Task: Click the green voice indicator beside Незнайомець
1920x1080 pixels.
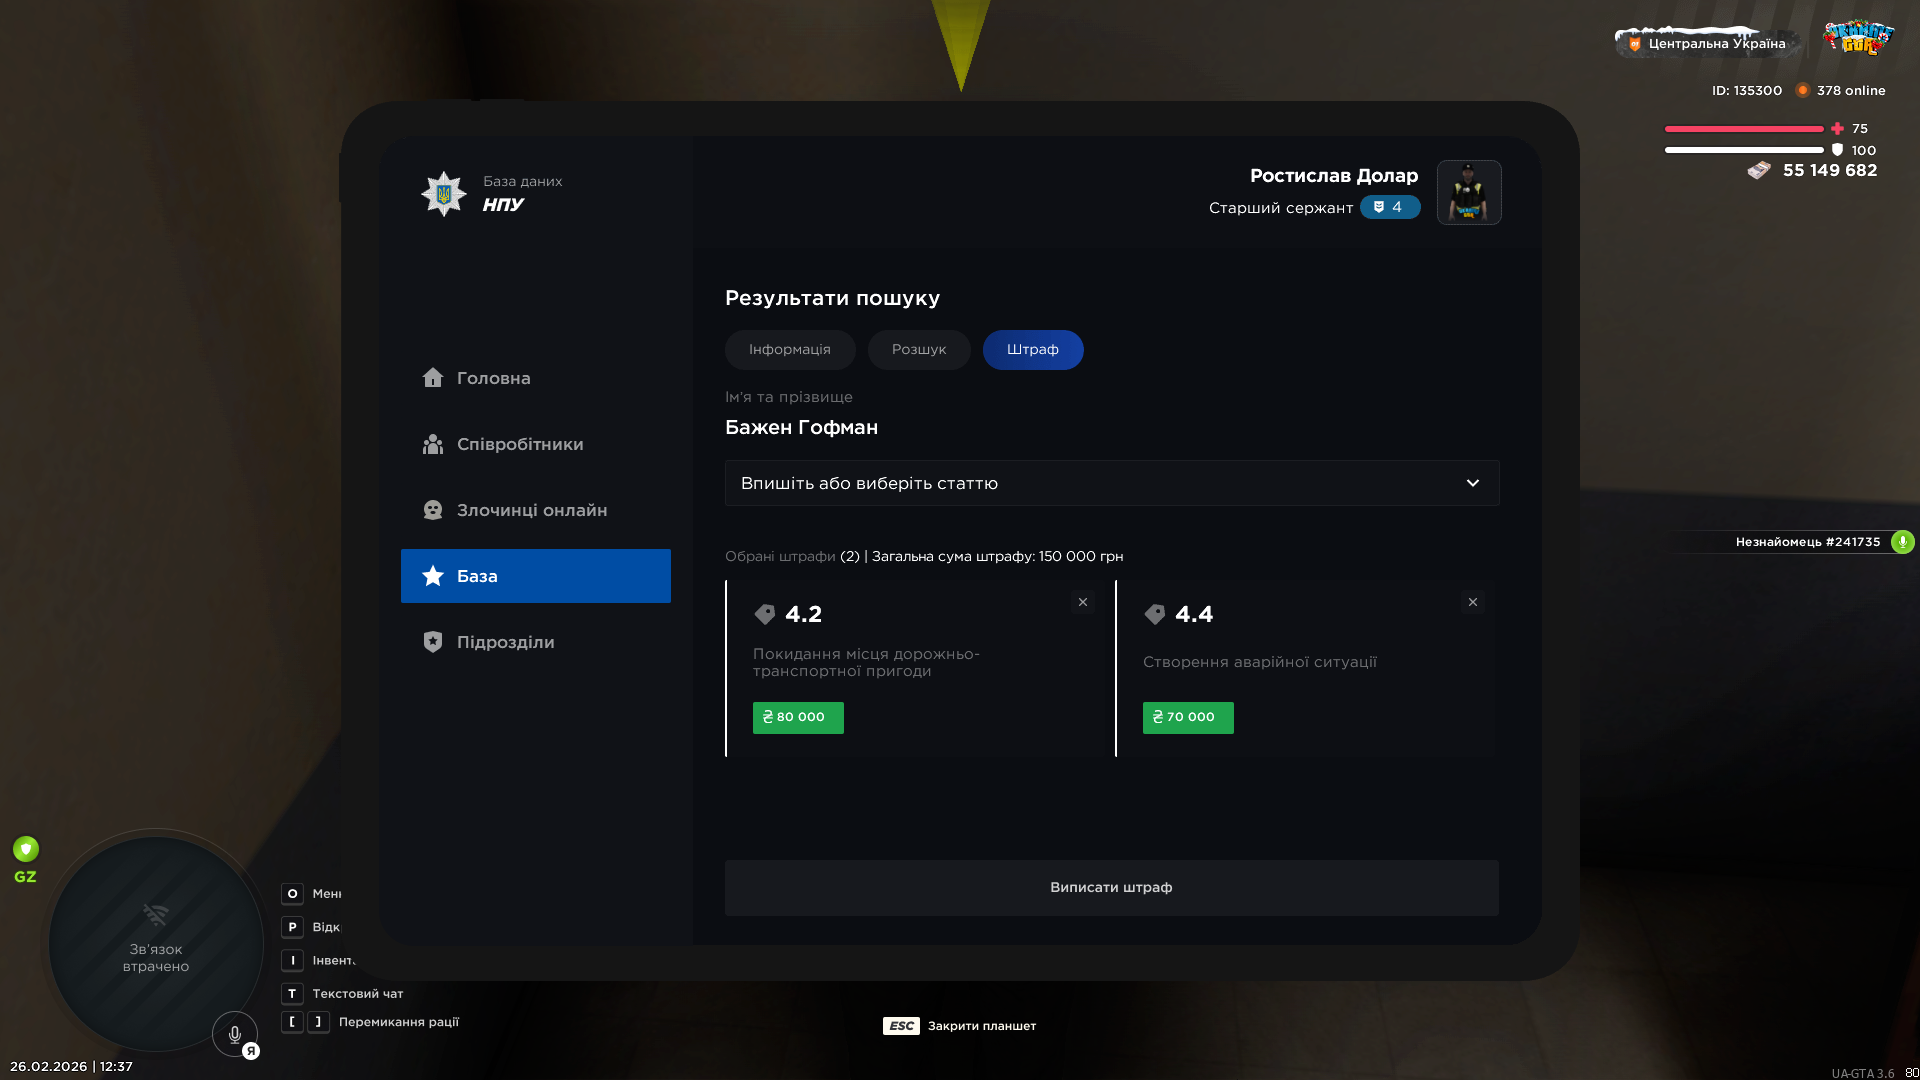Action: tap(1903, 542)
